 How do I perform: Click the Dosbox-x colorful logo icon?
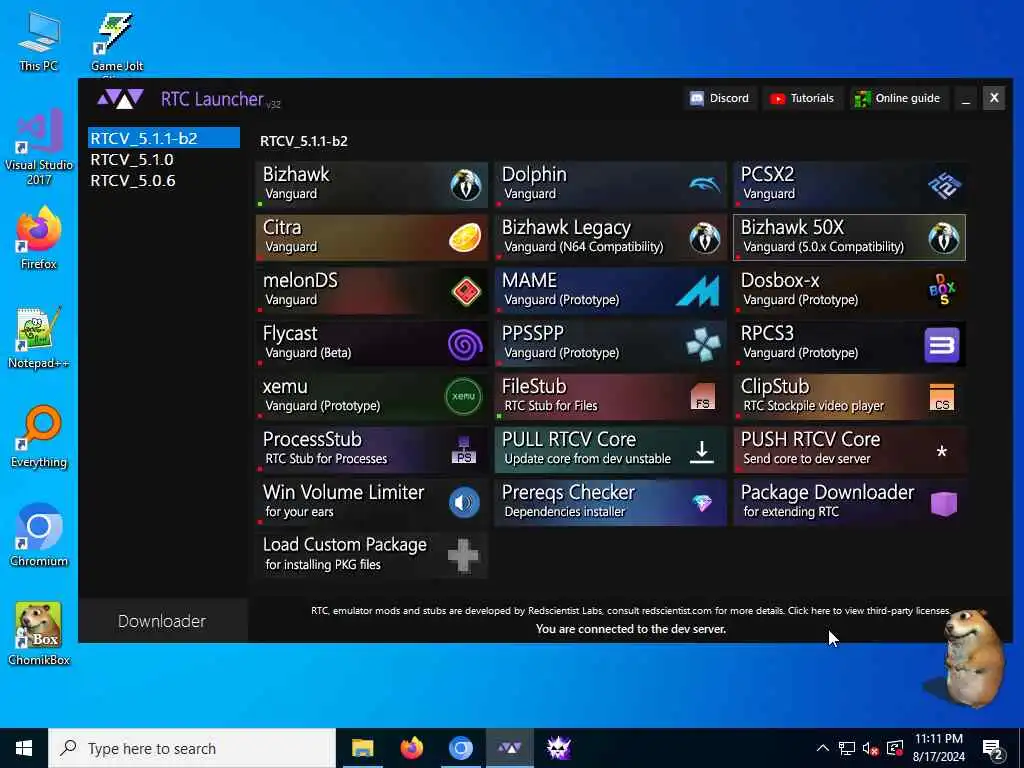(x=942, y=290)
